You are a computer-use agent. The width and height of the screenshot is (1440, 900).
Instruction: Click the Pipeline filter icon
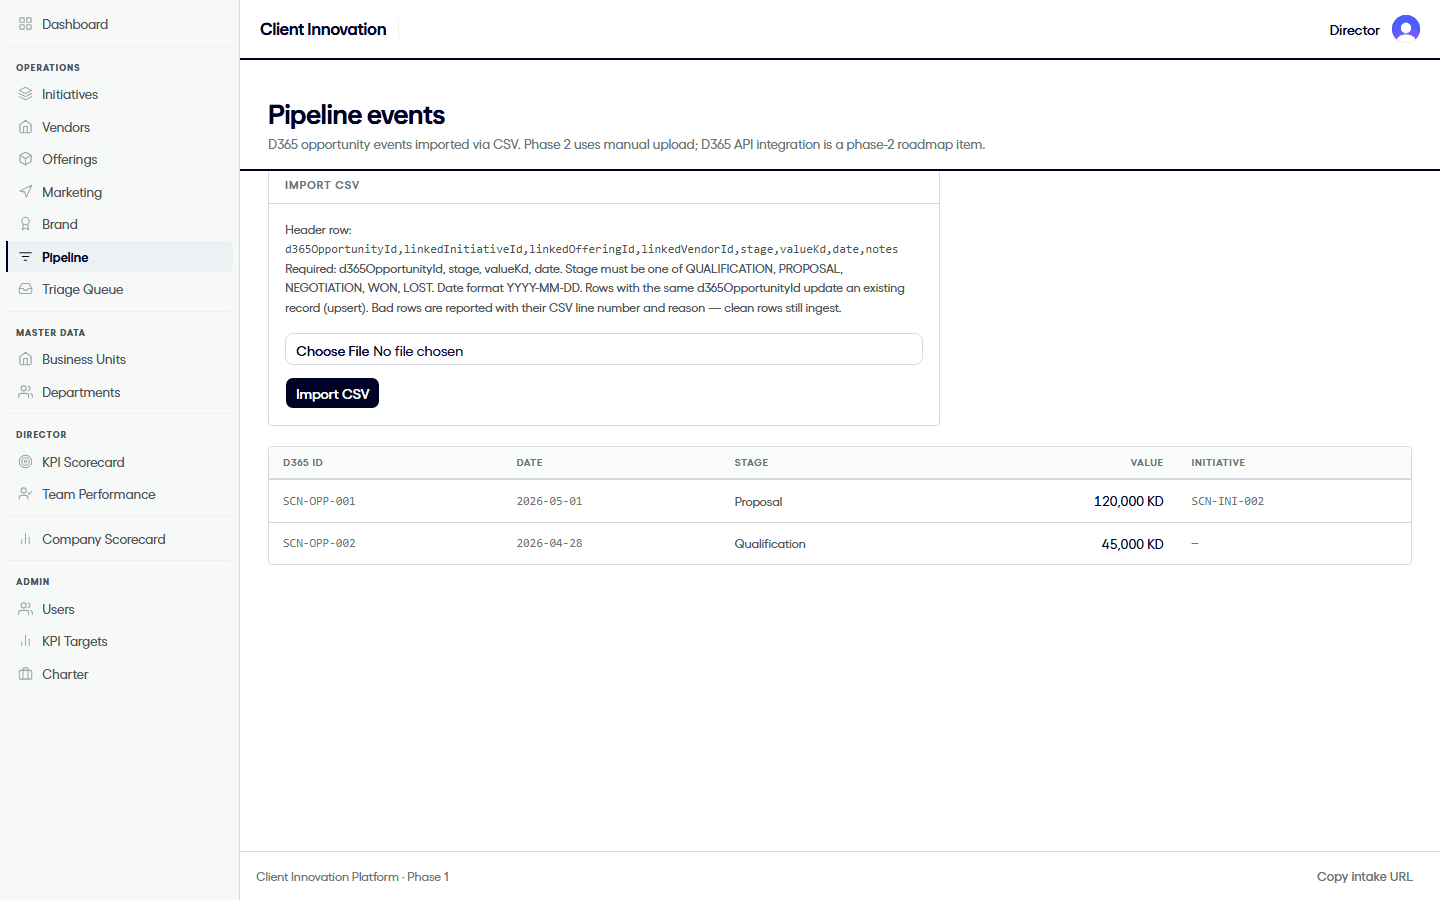coord(25,257)
